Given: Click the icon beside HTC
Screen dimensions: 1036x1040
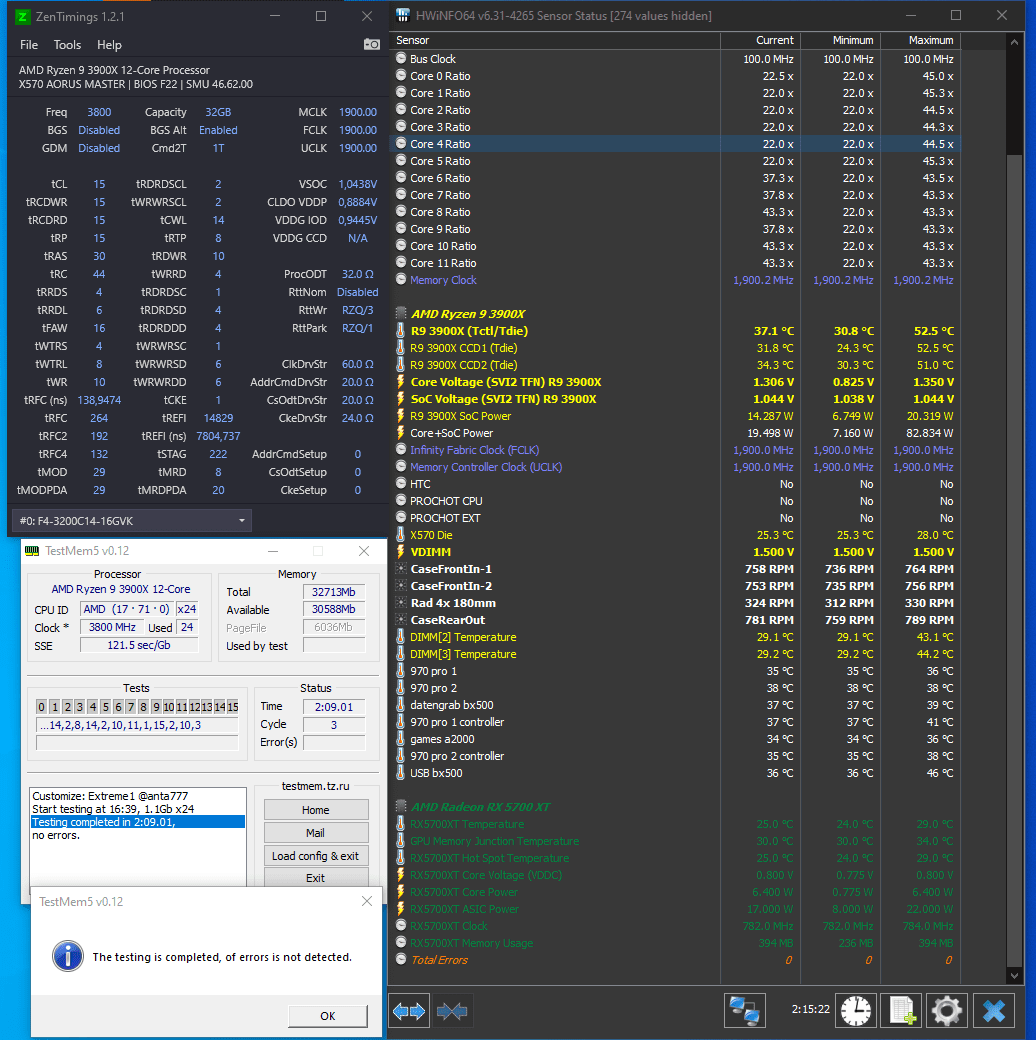Looking at the screenshot, I should 401,484.
